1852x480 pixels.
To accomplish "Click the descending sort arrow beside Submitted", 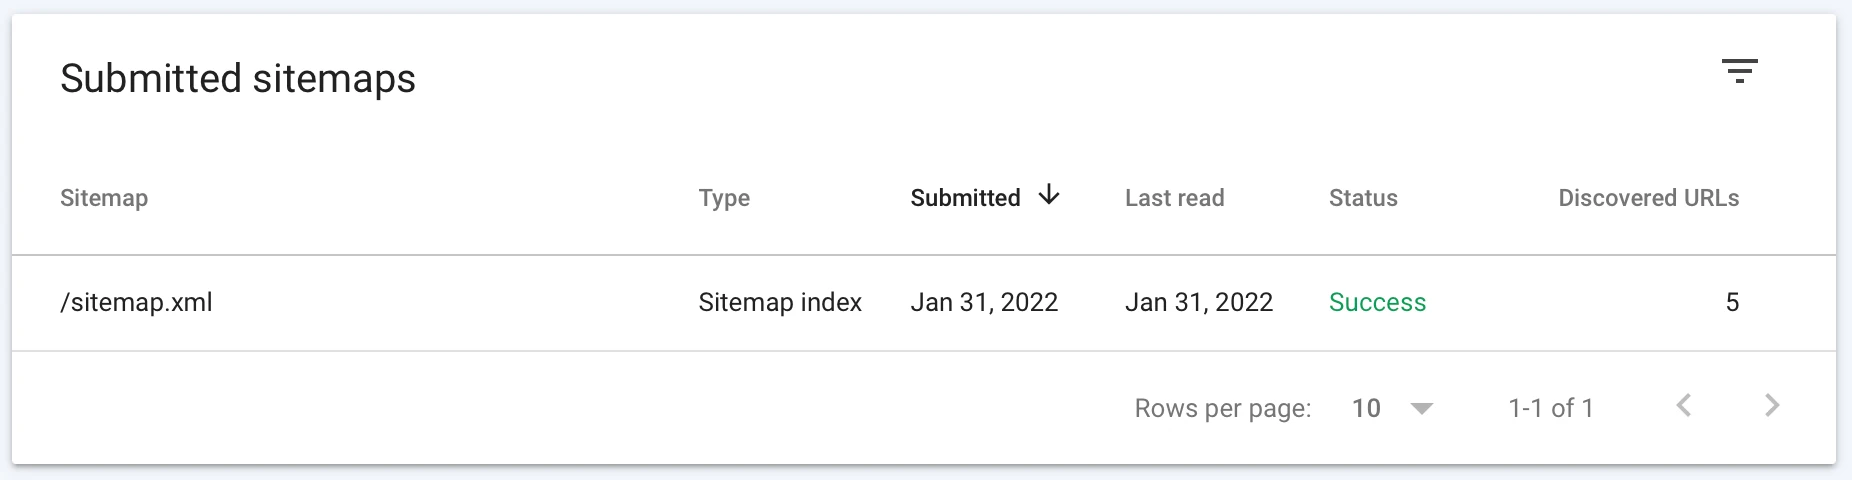I will [1049, 196].
